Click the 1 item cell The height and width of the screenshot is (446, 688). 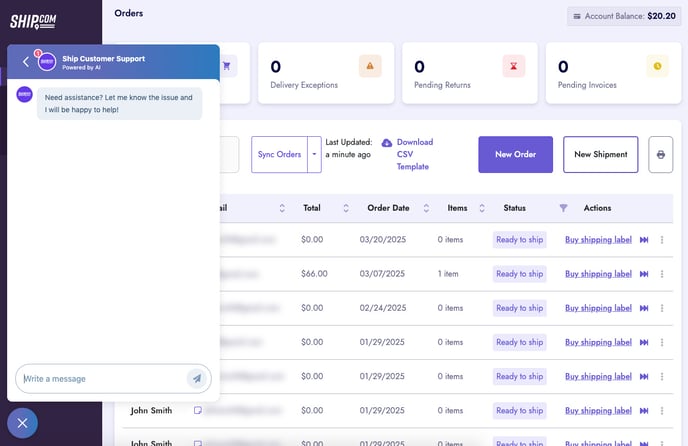pos(448,274)
